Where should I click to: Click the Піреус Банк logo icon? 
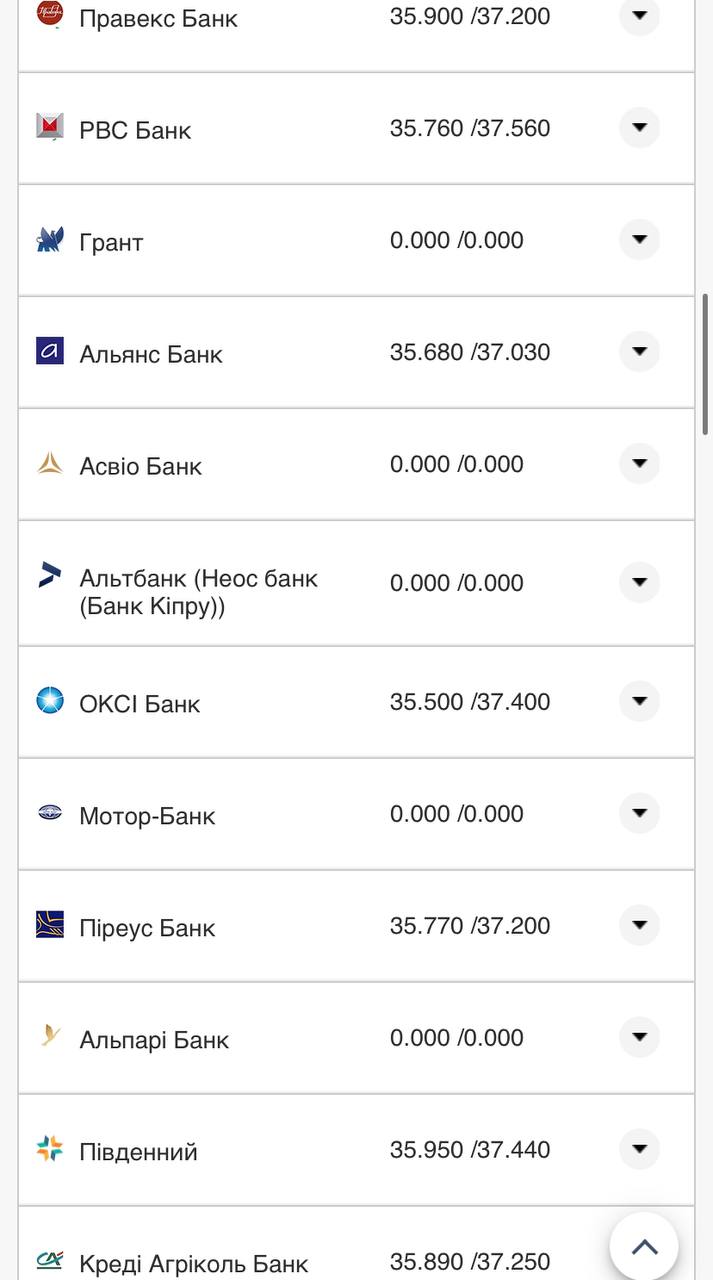click(x=50, y=925)
